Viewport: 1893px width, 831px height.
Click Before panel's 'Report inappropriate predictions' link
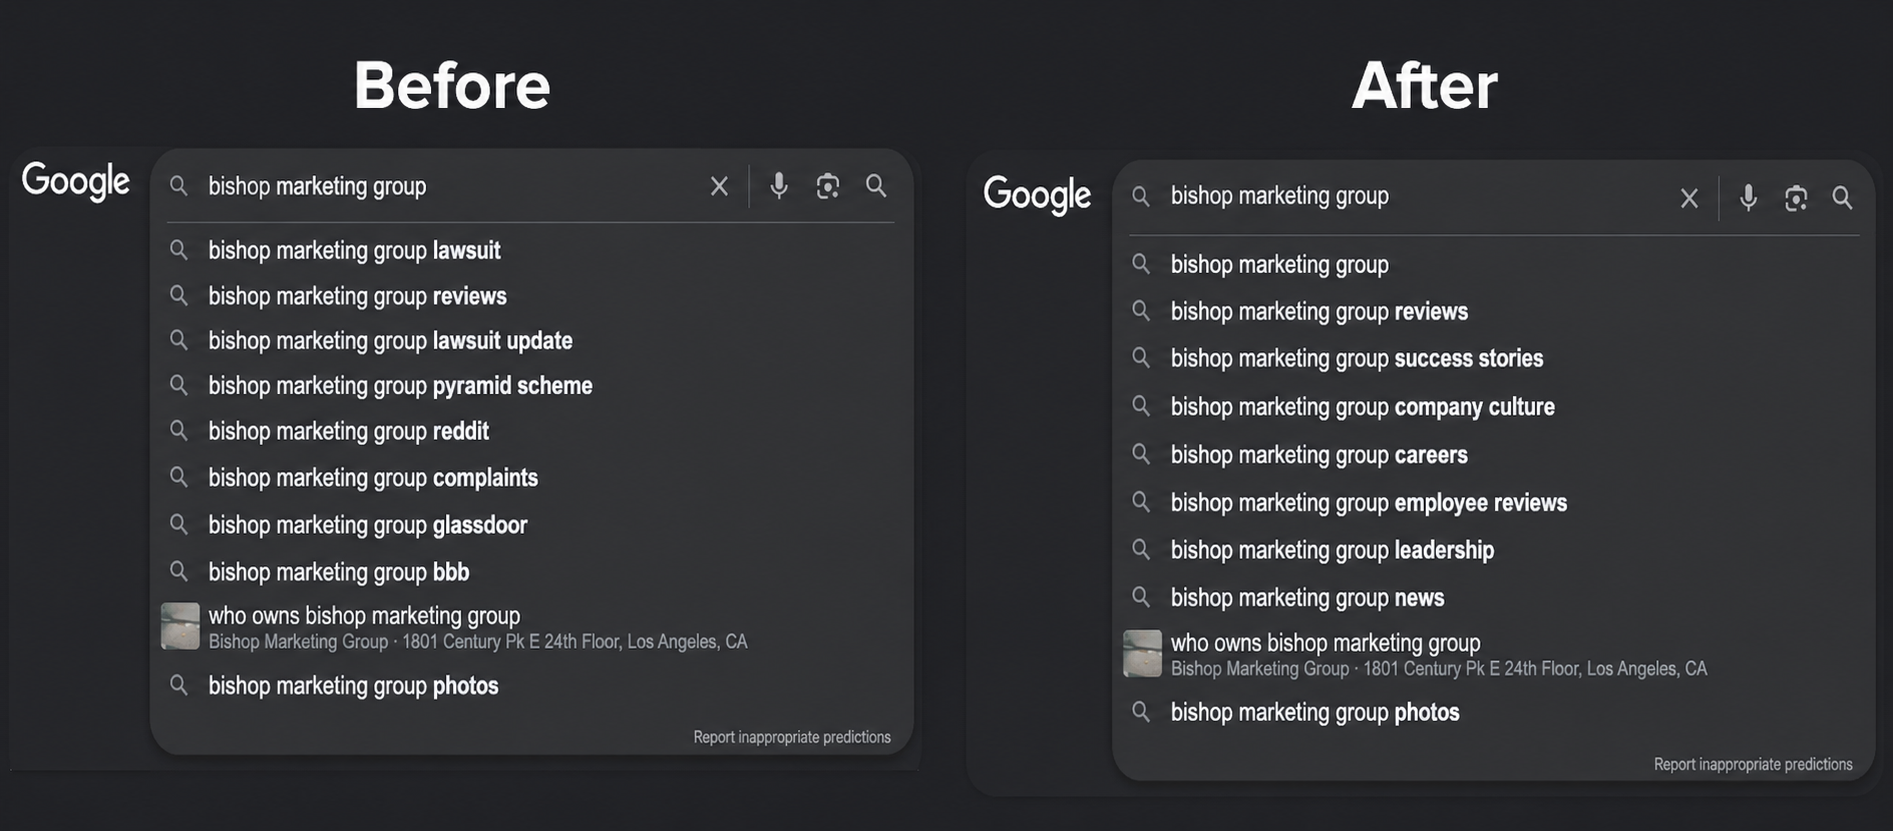(792, 737)
